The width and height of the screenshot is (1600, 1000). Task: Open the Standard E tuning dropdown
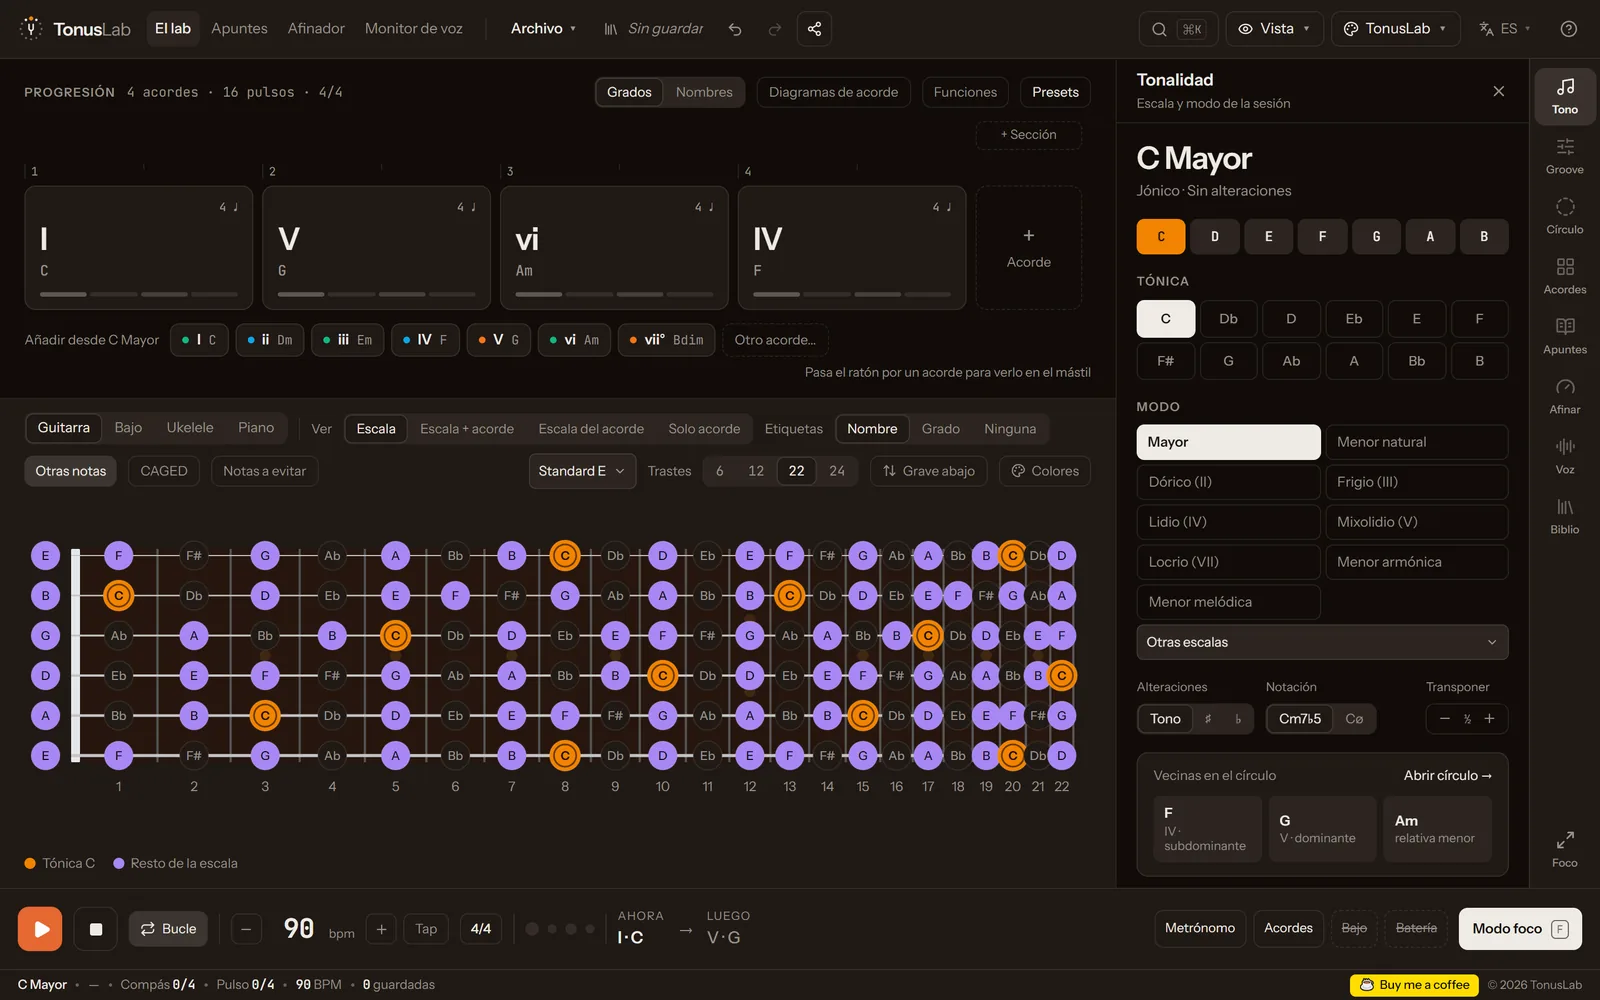pos(582,471)
